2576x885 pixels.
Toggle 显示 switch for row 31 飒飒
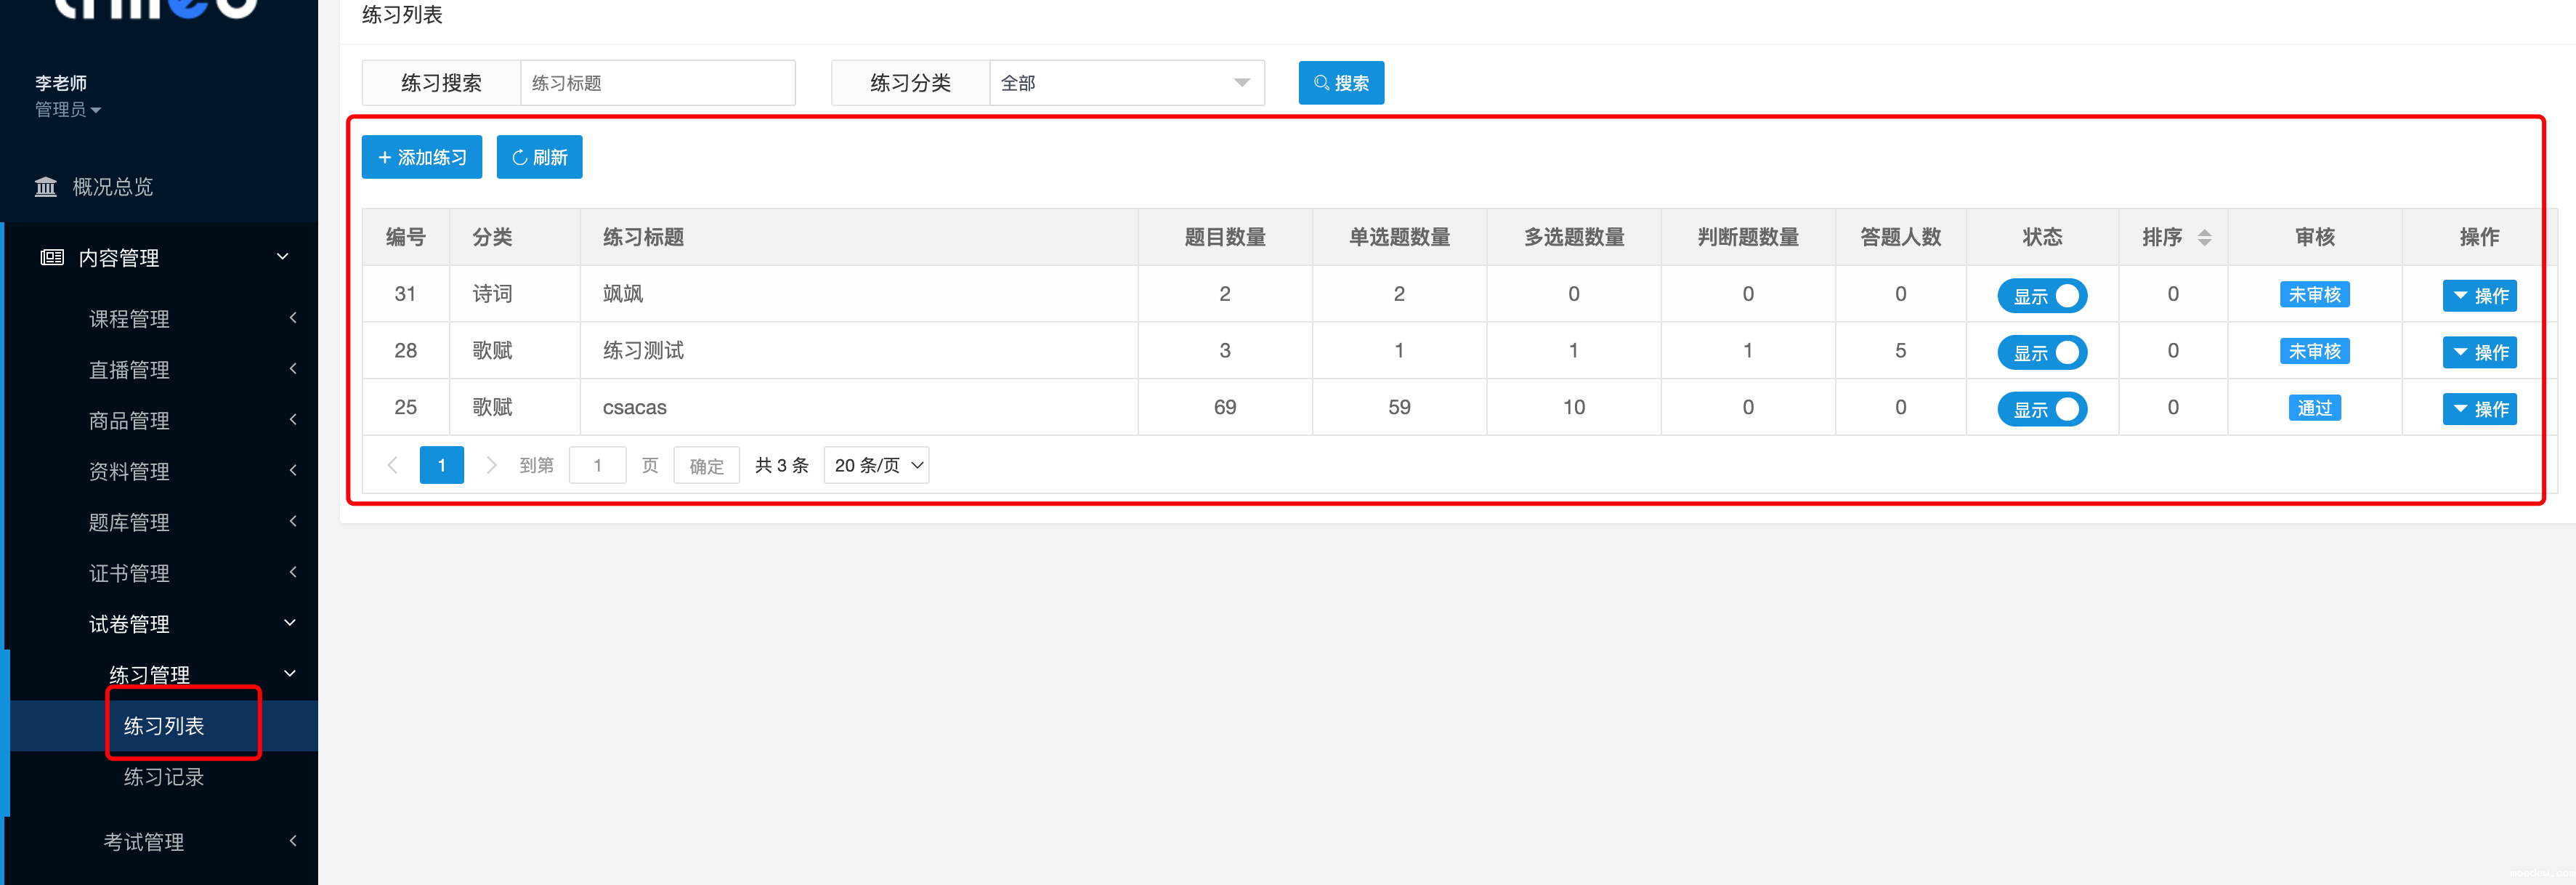coord(2041,296)
